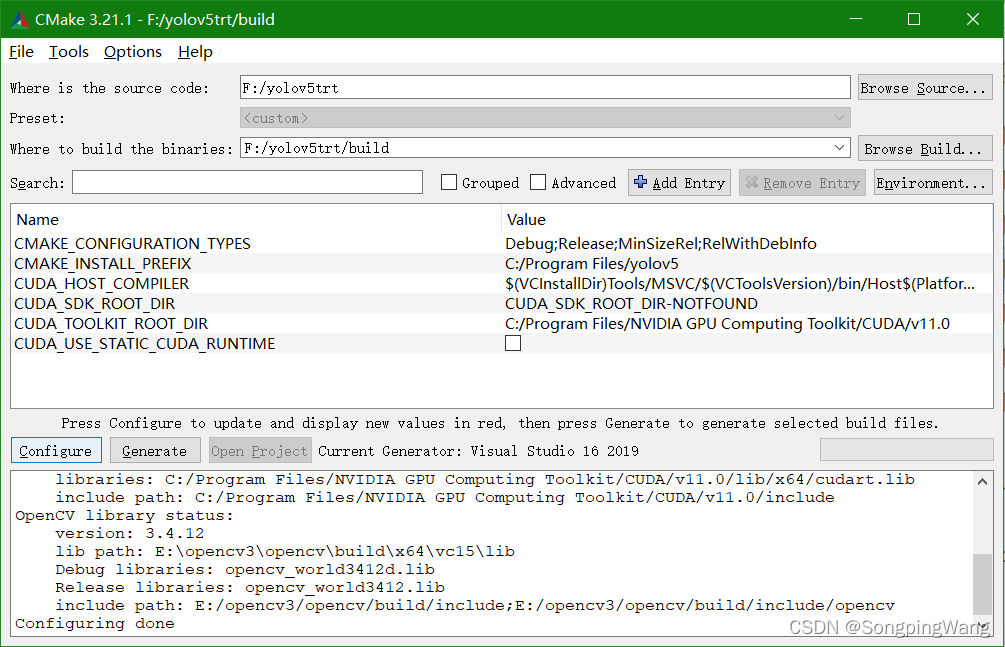
Task: Click value CUDA_SDK_ROOT_DIR-NOTFOUND
Action: pos(631,303)
